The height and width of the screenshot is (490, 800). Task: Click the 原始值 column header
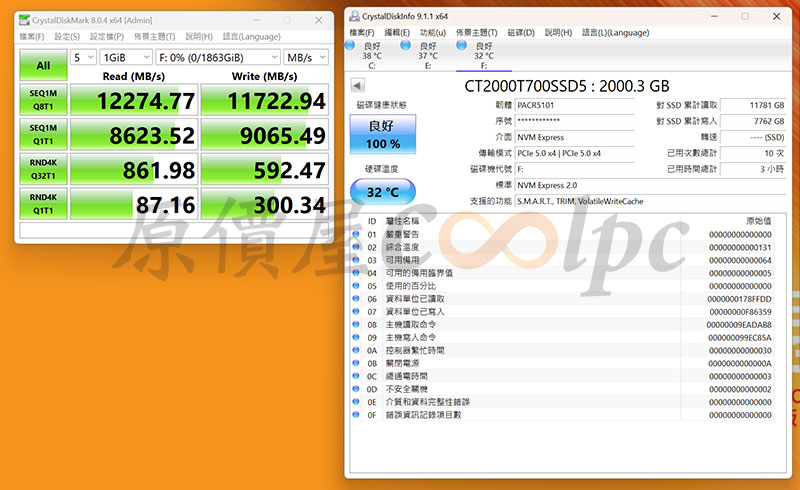point(759,221)
